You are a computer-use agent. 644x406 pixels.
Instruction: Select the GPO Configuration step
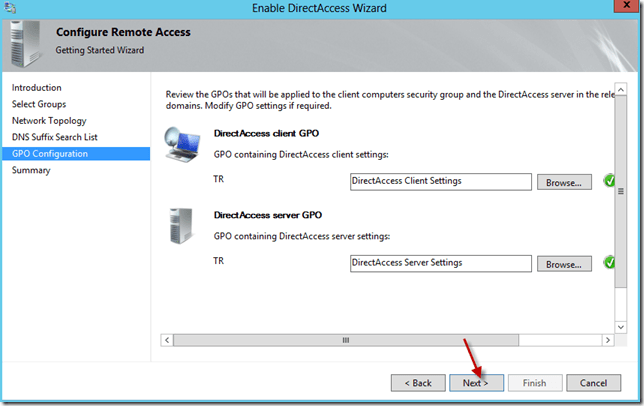point(50,154)
